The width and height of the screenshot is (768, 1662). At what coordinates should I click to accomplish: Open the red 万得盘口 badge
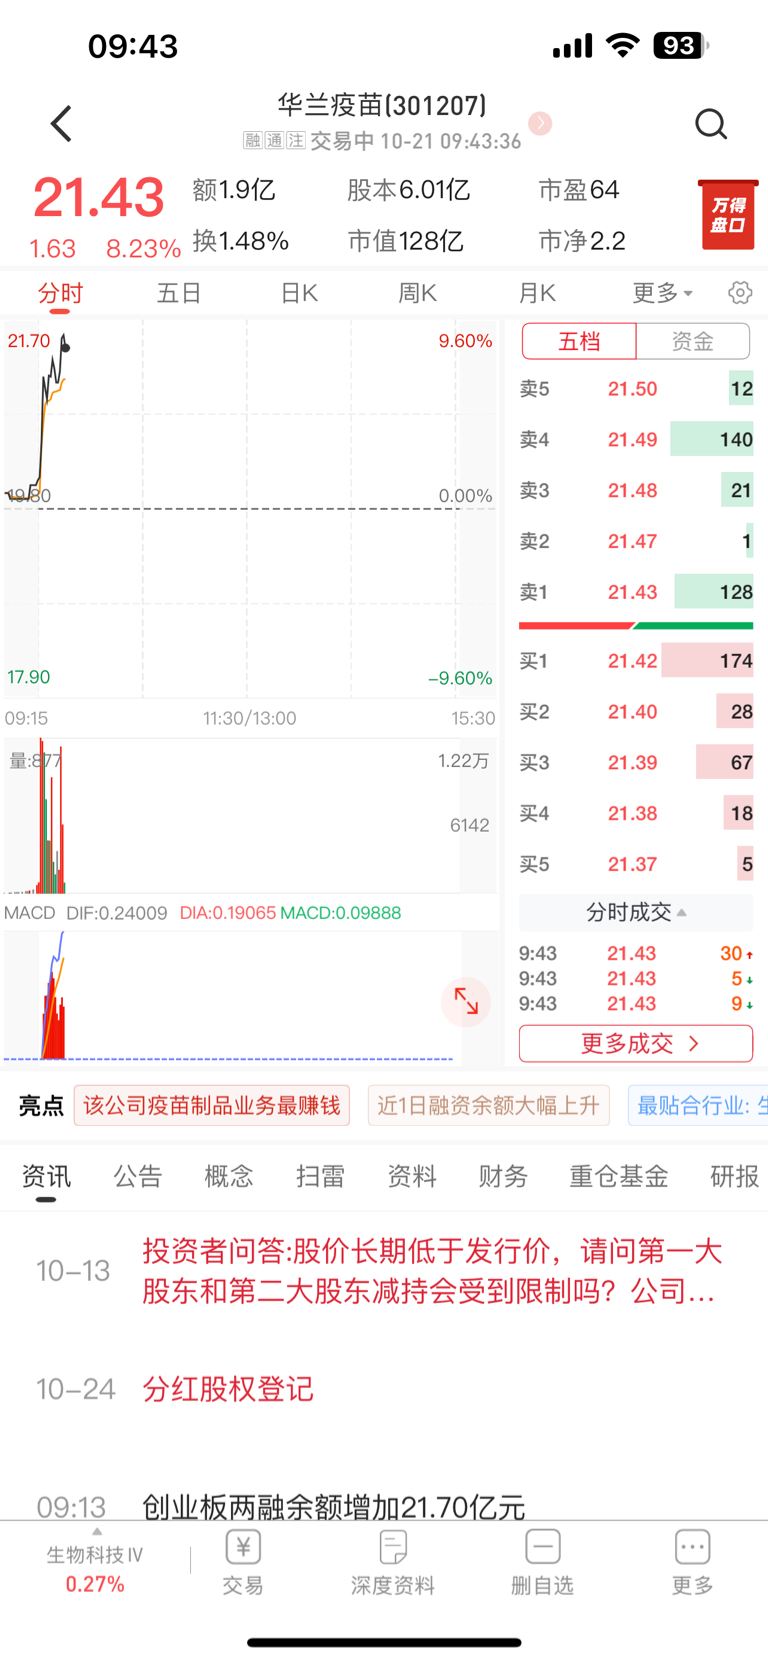click(x=728, y=215)
